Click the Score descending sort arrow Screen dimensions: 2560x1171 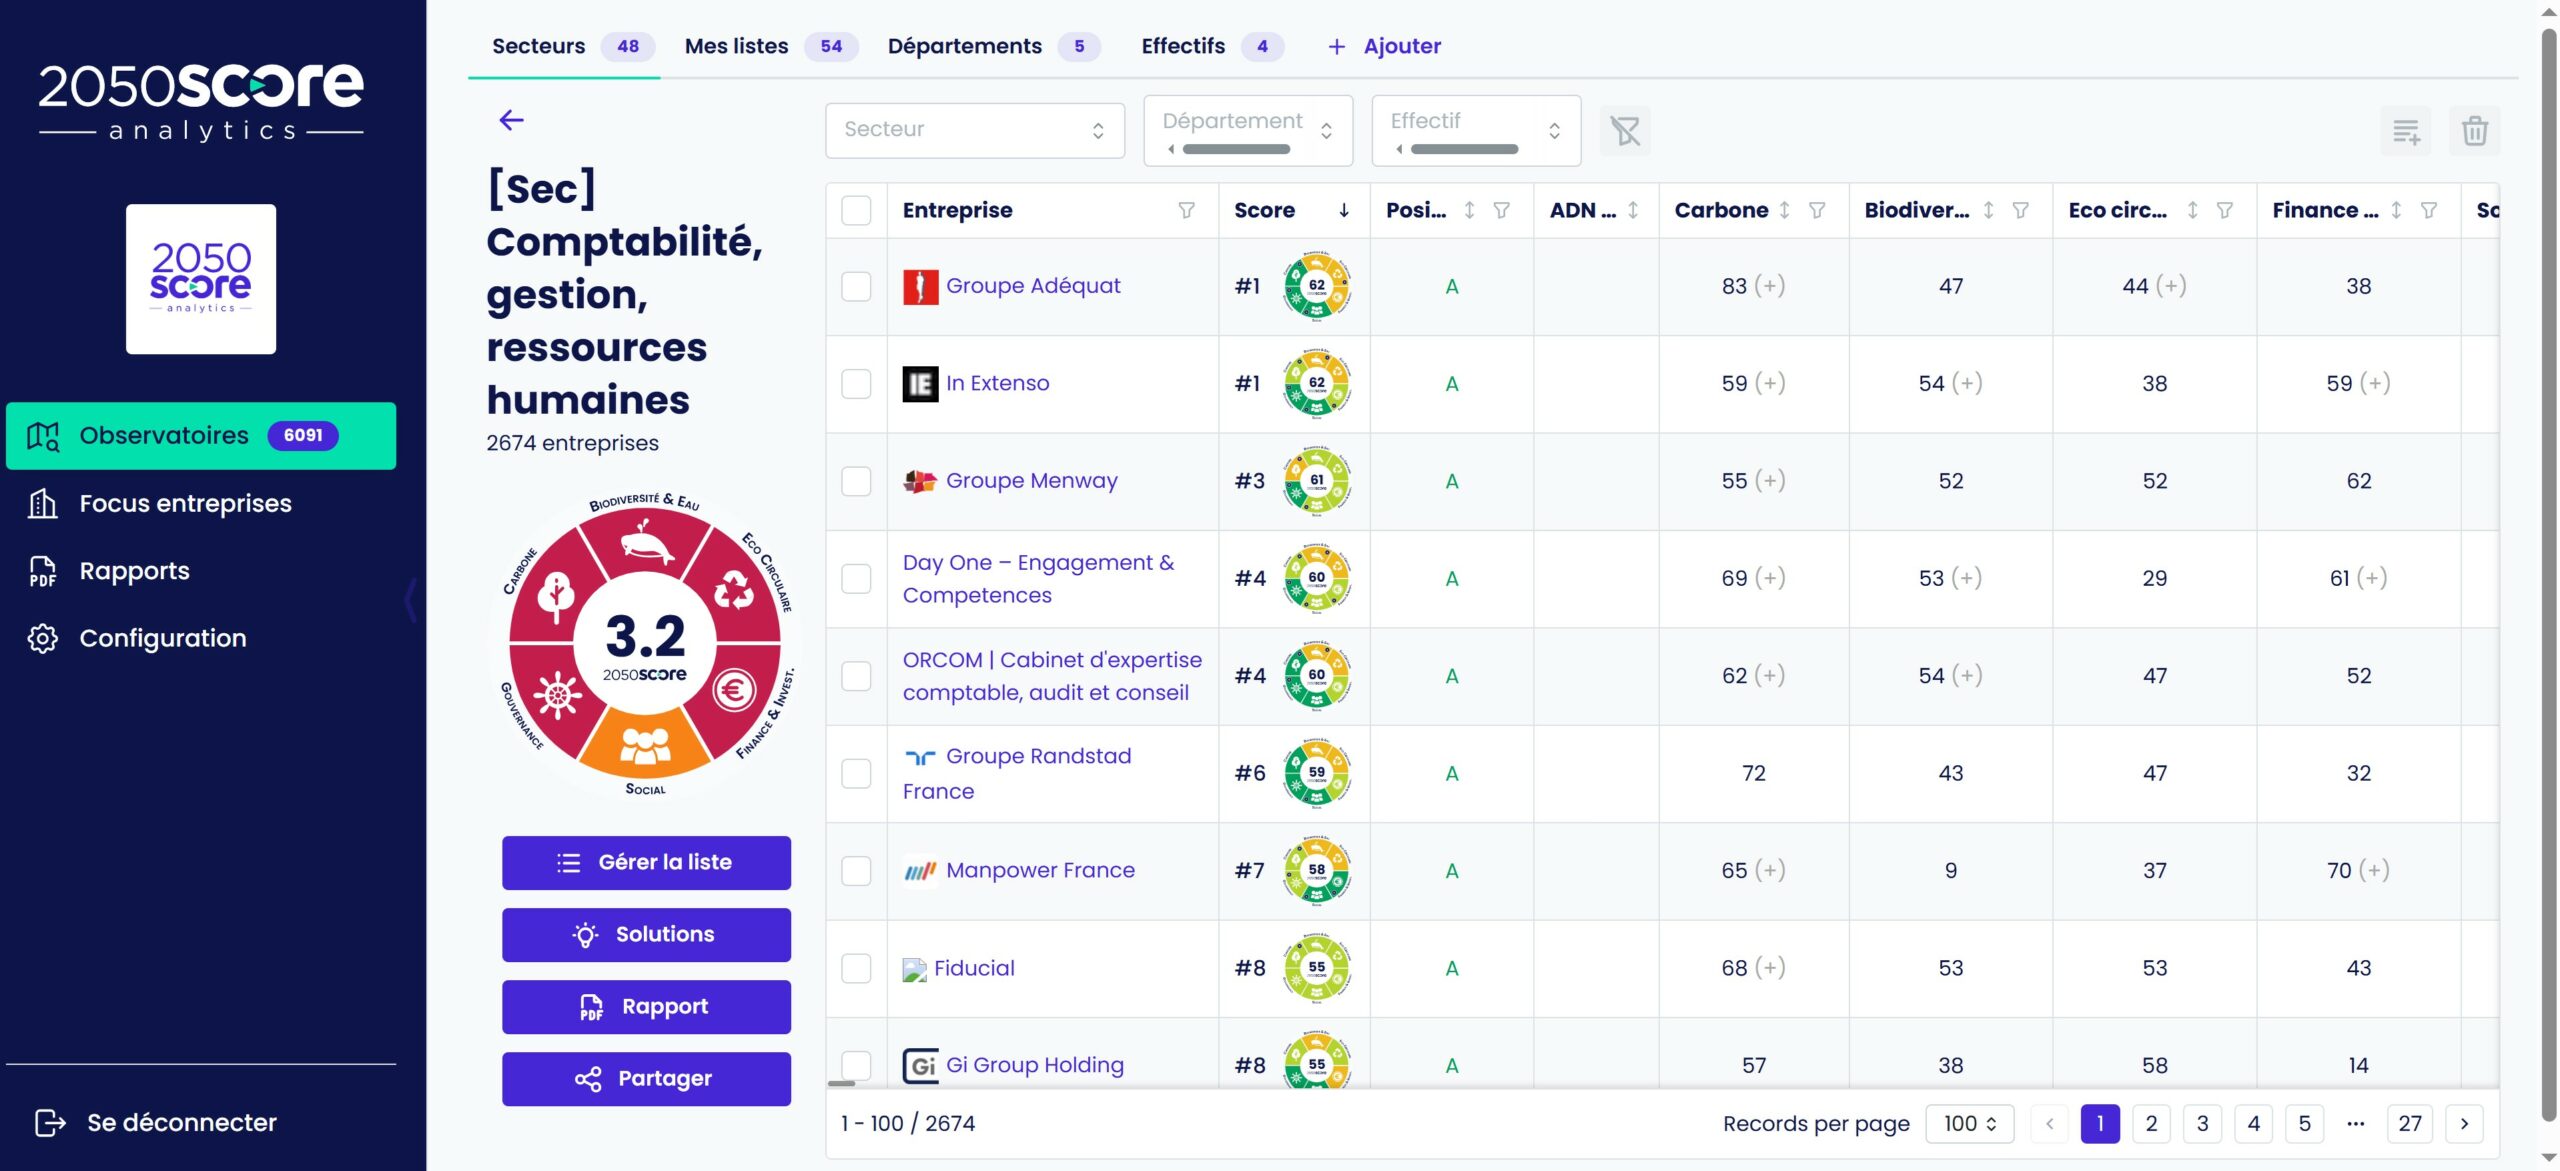click(1344, 210)
